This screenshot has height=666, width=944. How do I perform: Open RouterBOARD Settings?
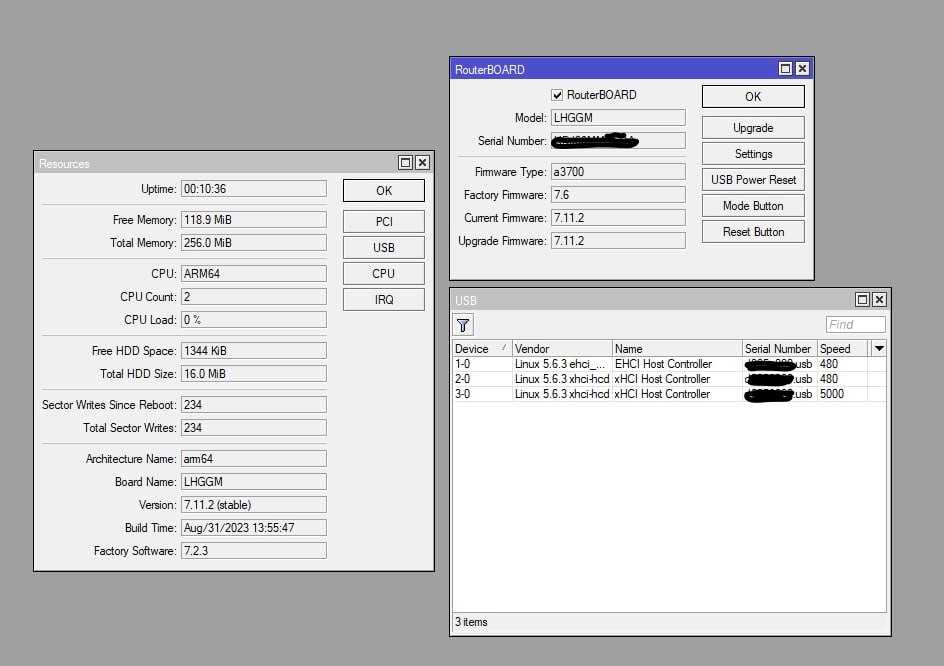(x=752, y=153)
